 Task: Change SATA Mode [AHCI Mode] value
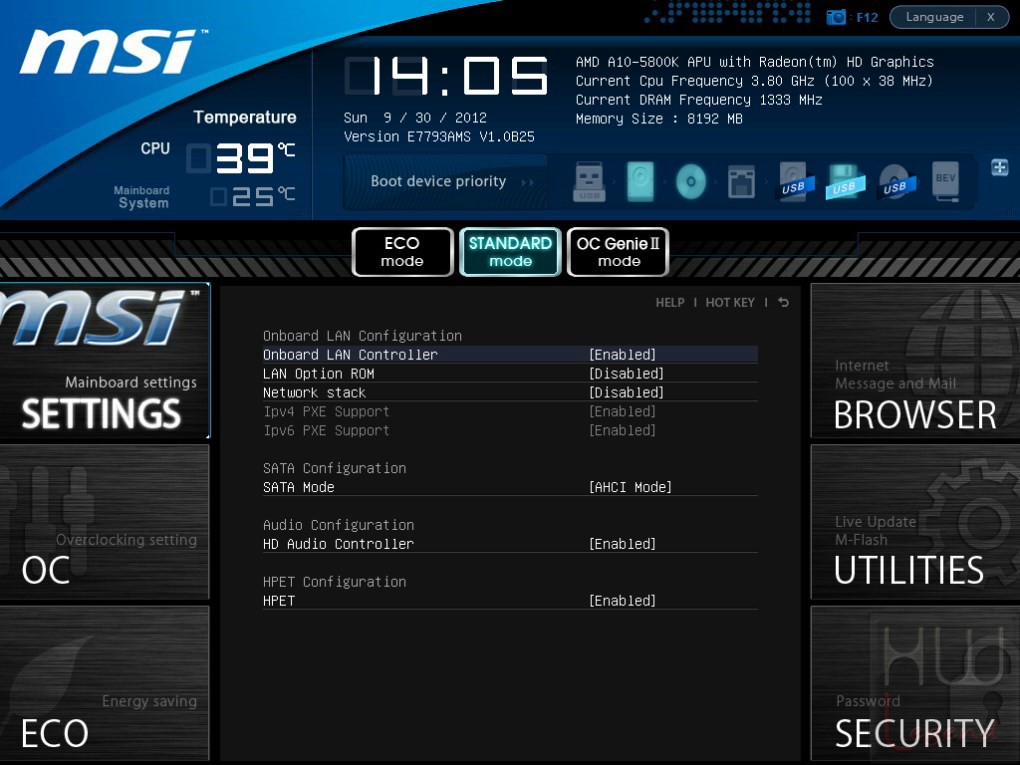pos(630,487)
